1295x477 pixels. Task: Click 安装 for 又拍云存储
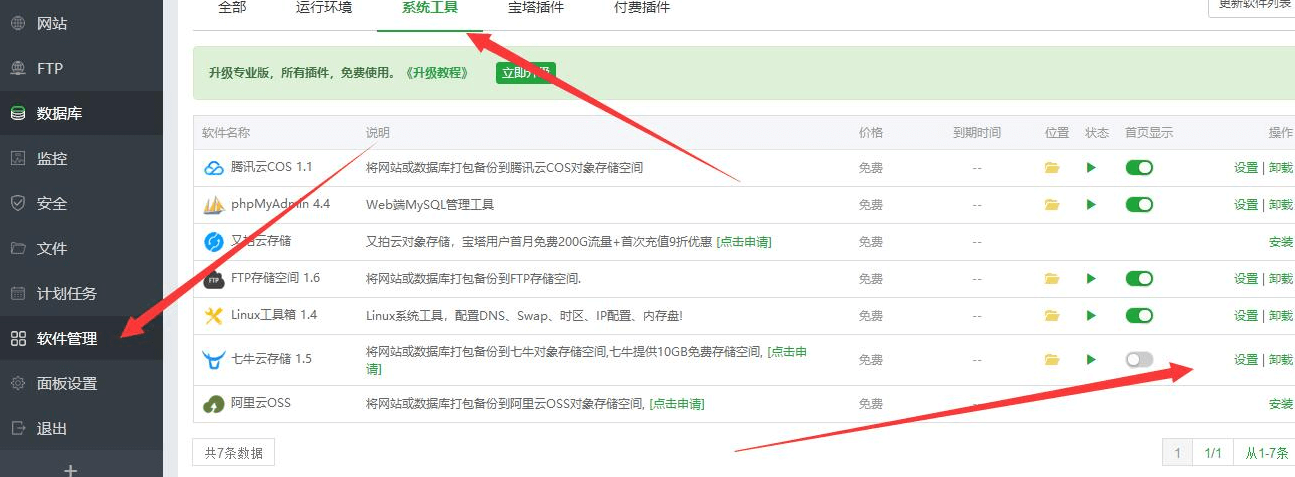point(1281,242)
